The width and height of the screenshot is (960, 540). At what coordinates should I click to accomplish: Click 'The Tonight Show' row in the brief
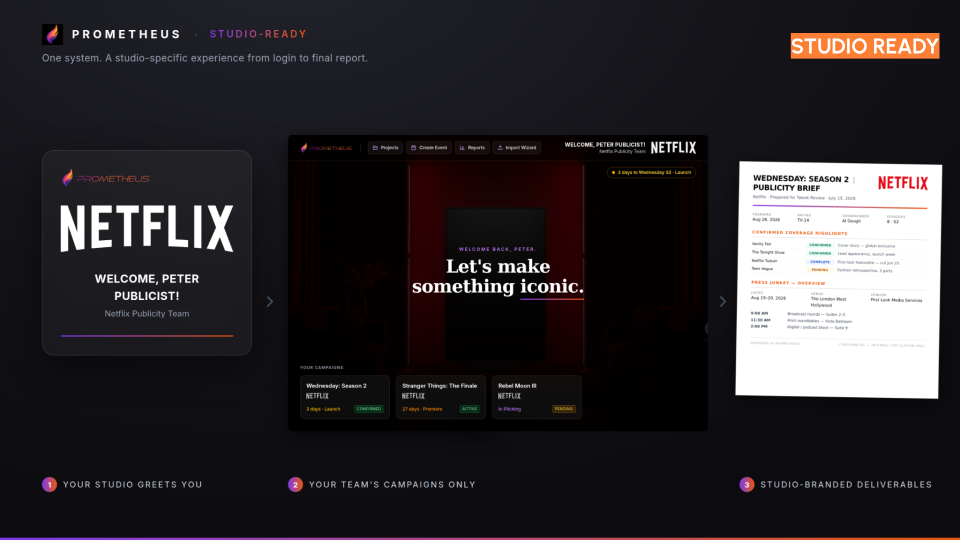click(x=839, y=253)
